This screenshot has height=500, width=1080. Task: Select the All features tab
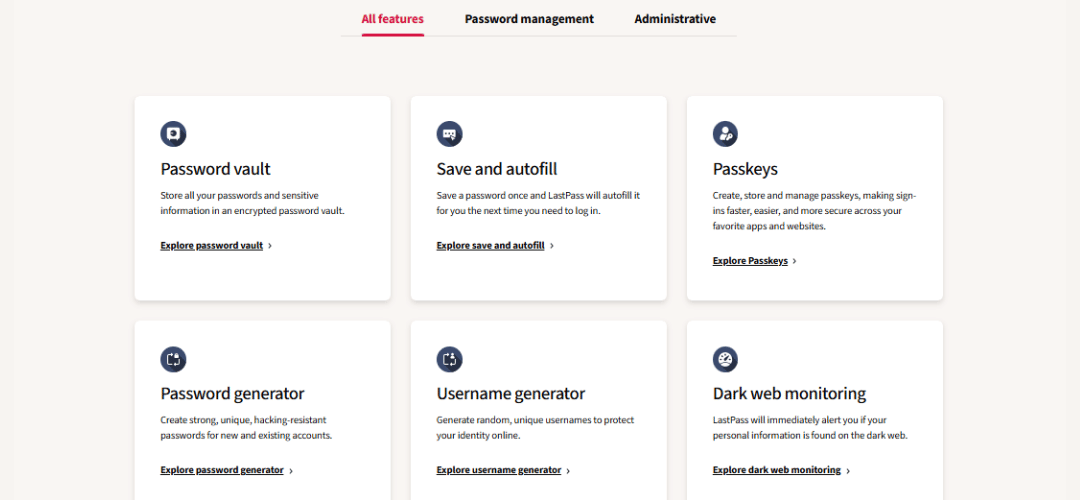[x=393, y=19]
